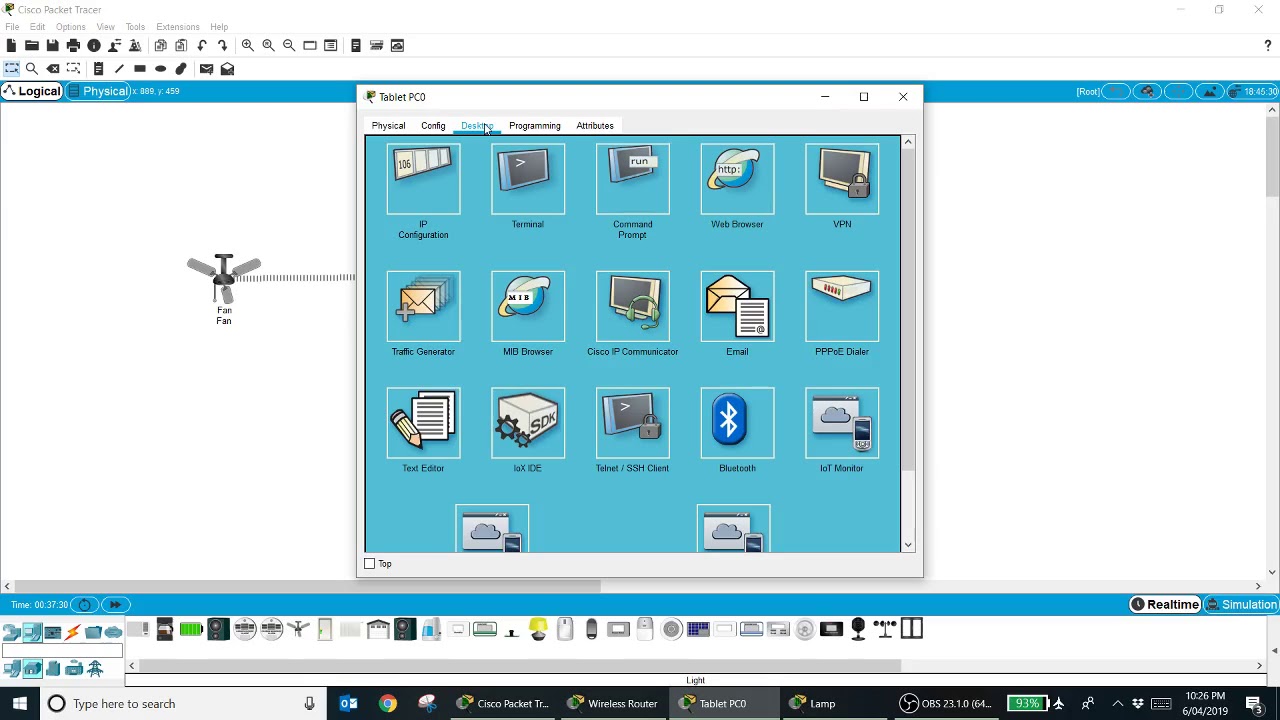Image resolution: width=1280 pixels, height=720 pixels.
Task: Select the Delete tool icon
Action: tap(53, 69)
